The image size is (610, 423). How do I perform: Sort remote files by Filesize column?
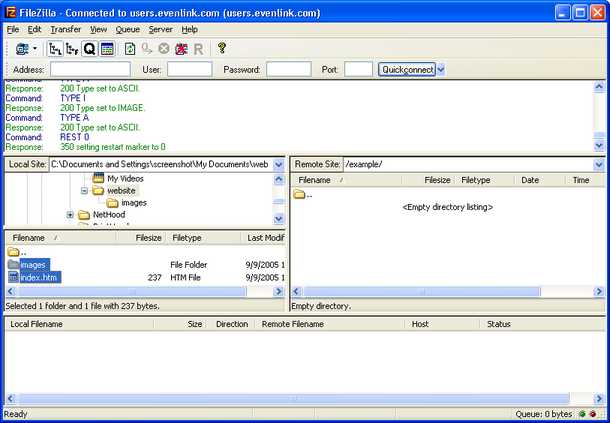tap(430, 180)
